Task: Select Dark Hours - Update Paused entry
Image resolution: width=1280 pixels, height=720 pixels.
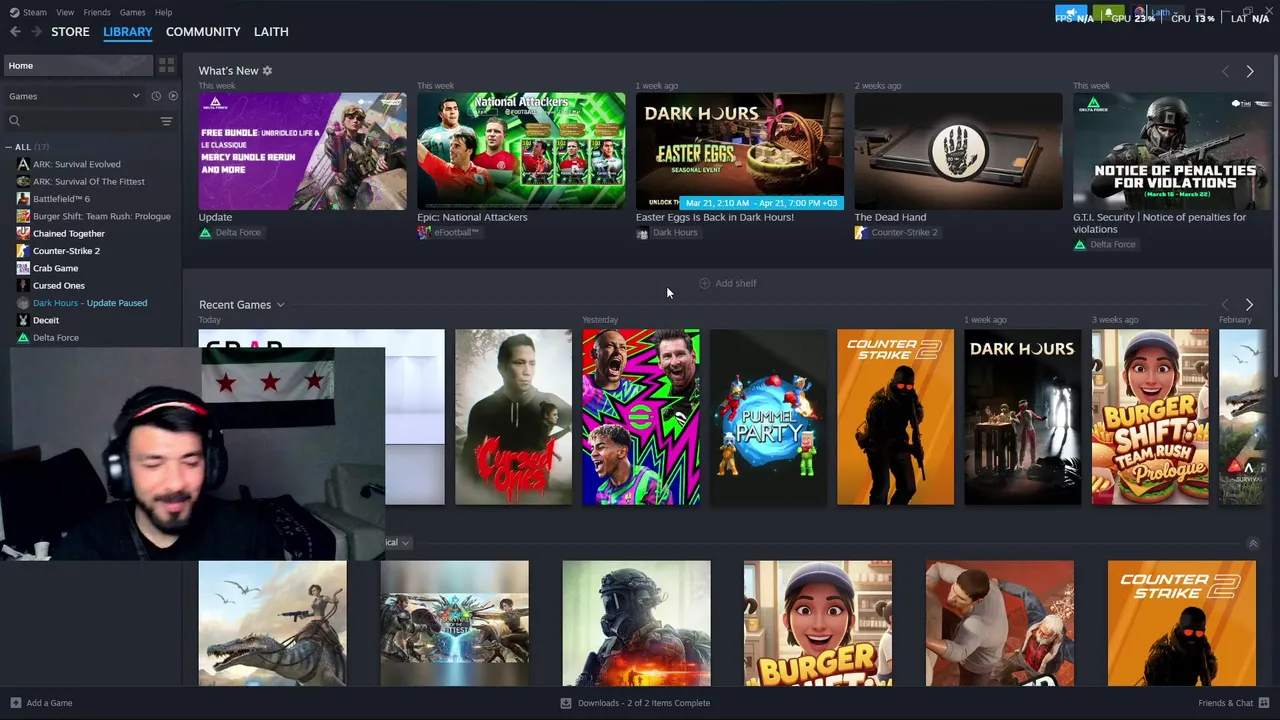Action: pos(90,303)
